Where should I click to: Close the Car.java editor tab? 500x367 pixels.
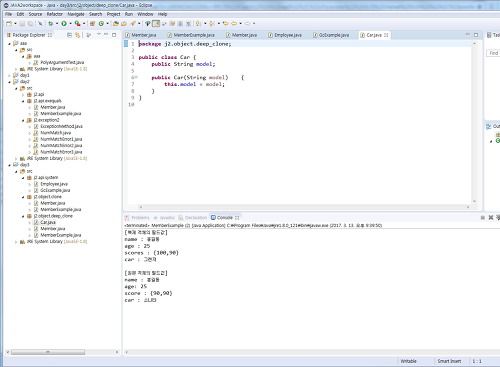point(386,35)
